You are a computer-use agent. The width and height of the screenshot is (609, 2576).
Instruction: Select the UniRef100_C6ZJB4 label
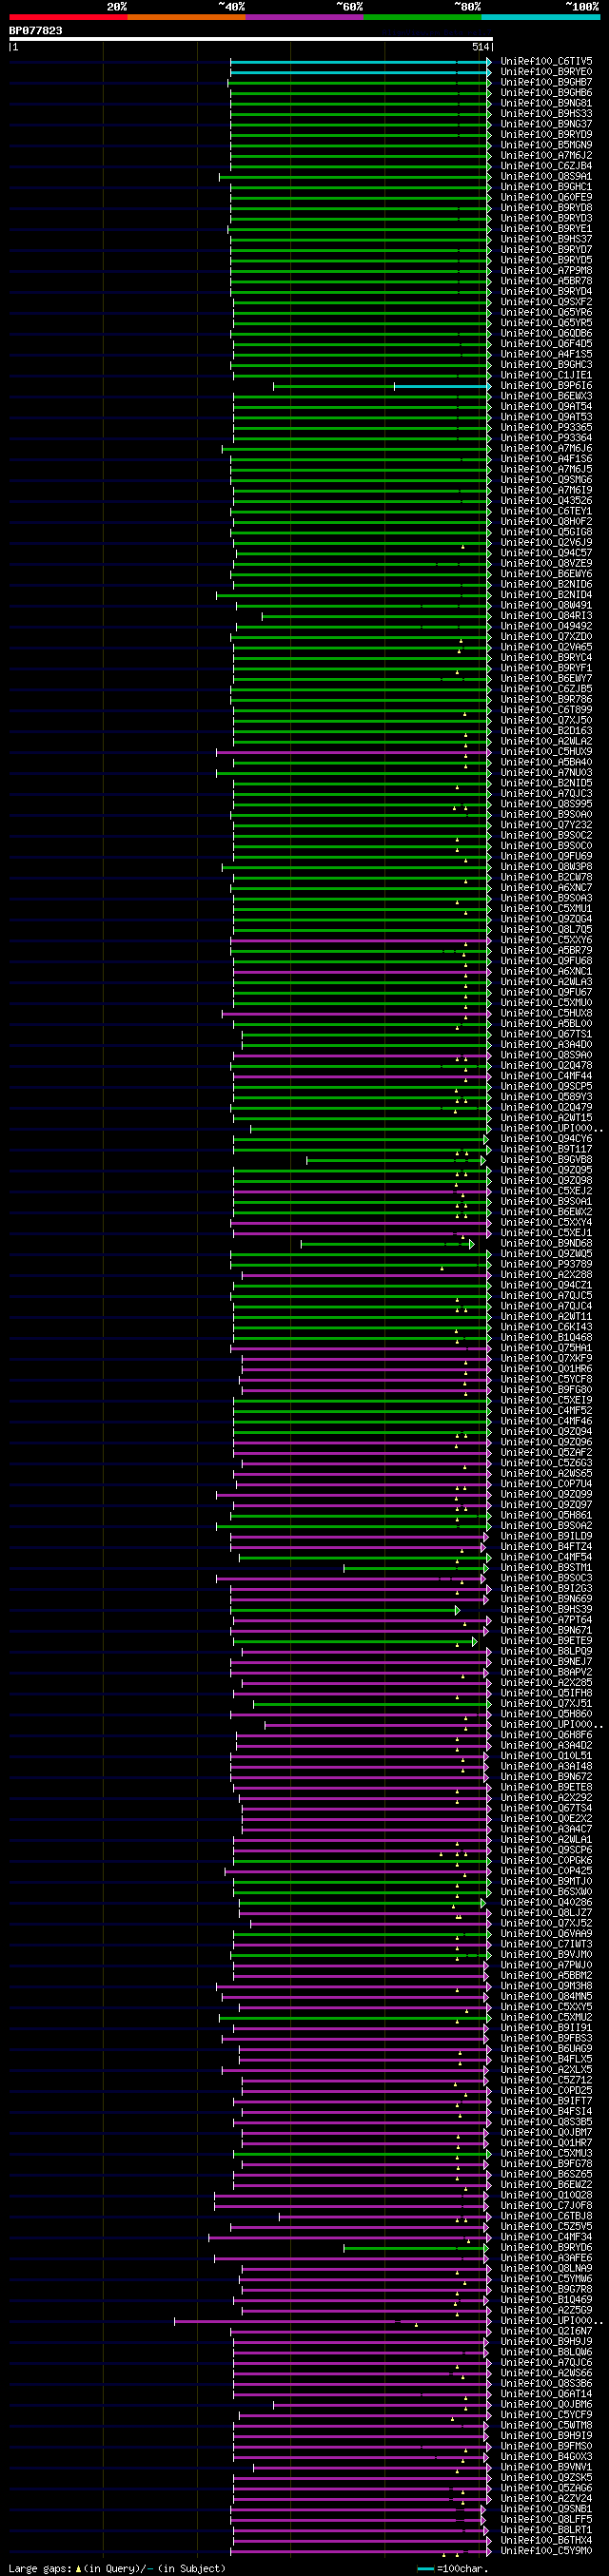[546, 167]
